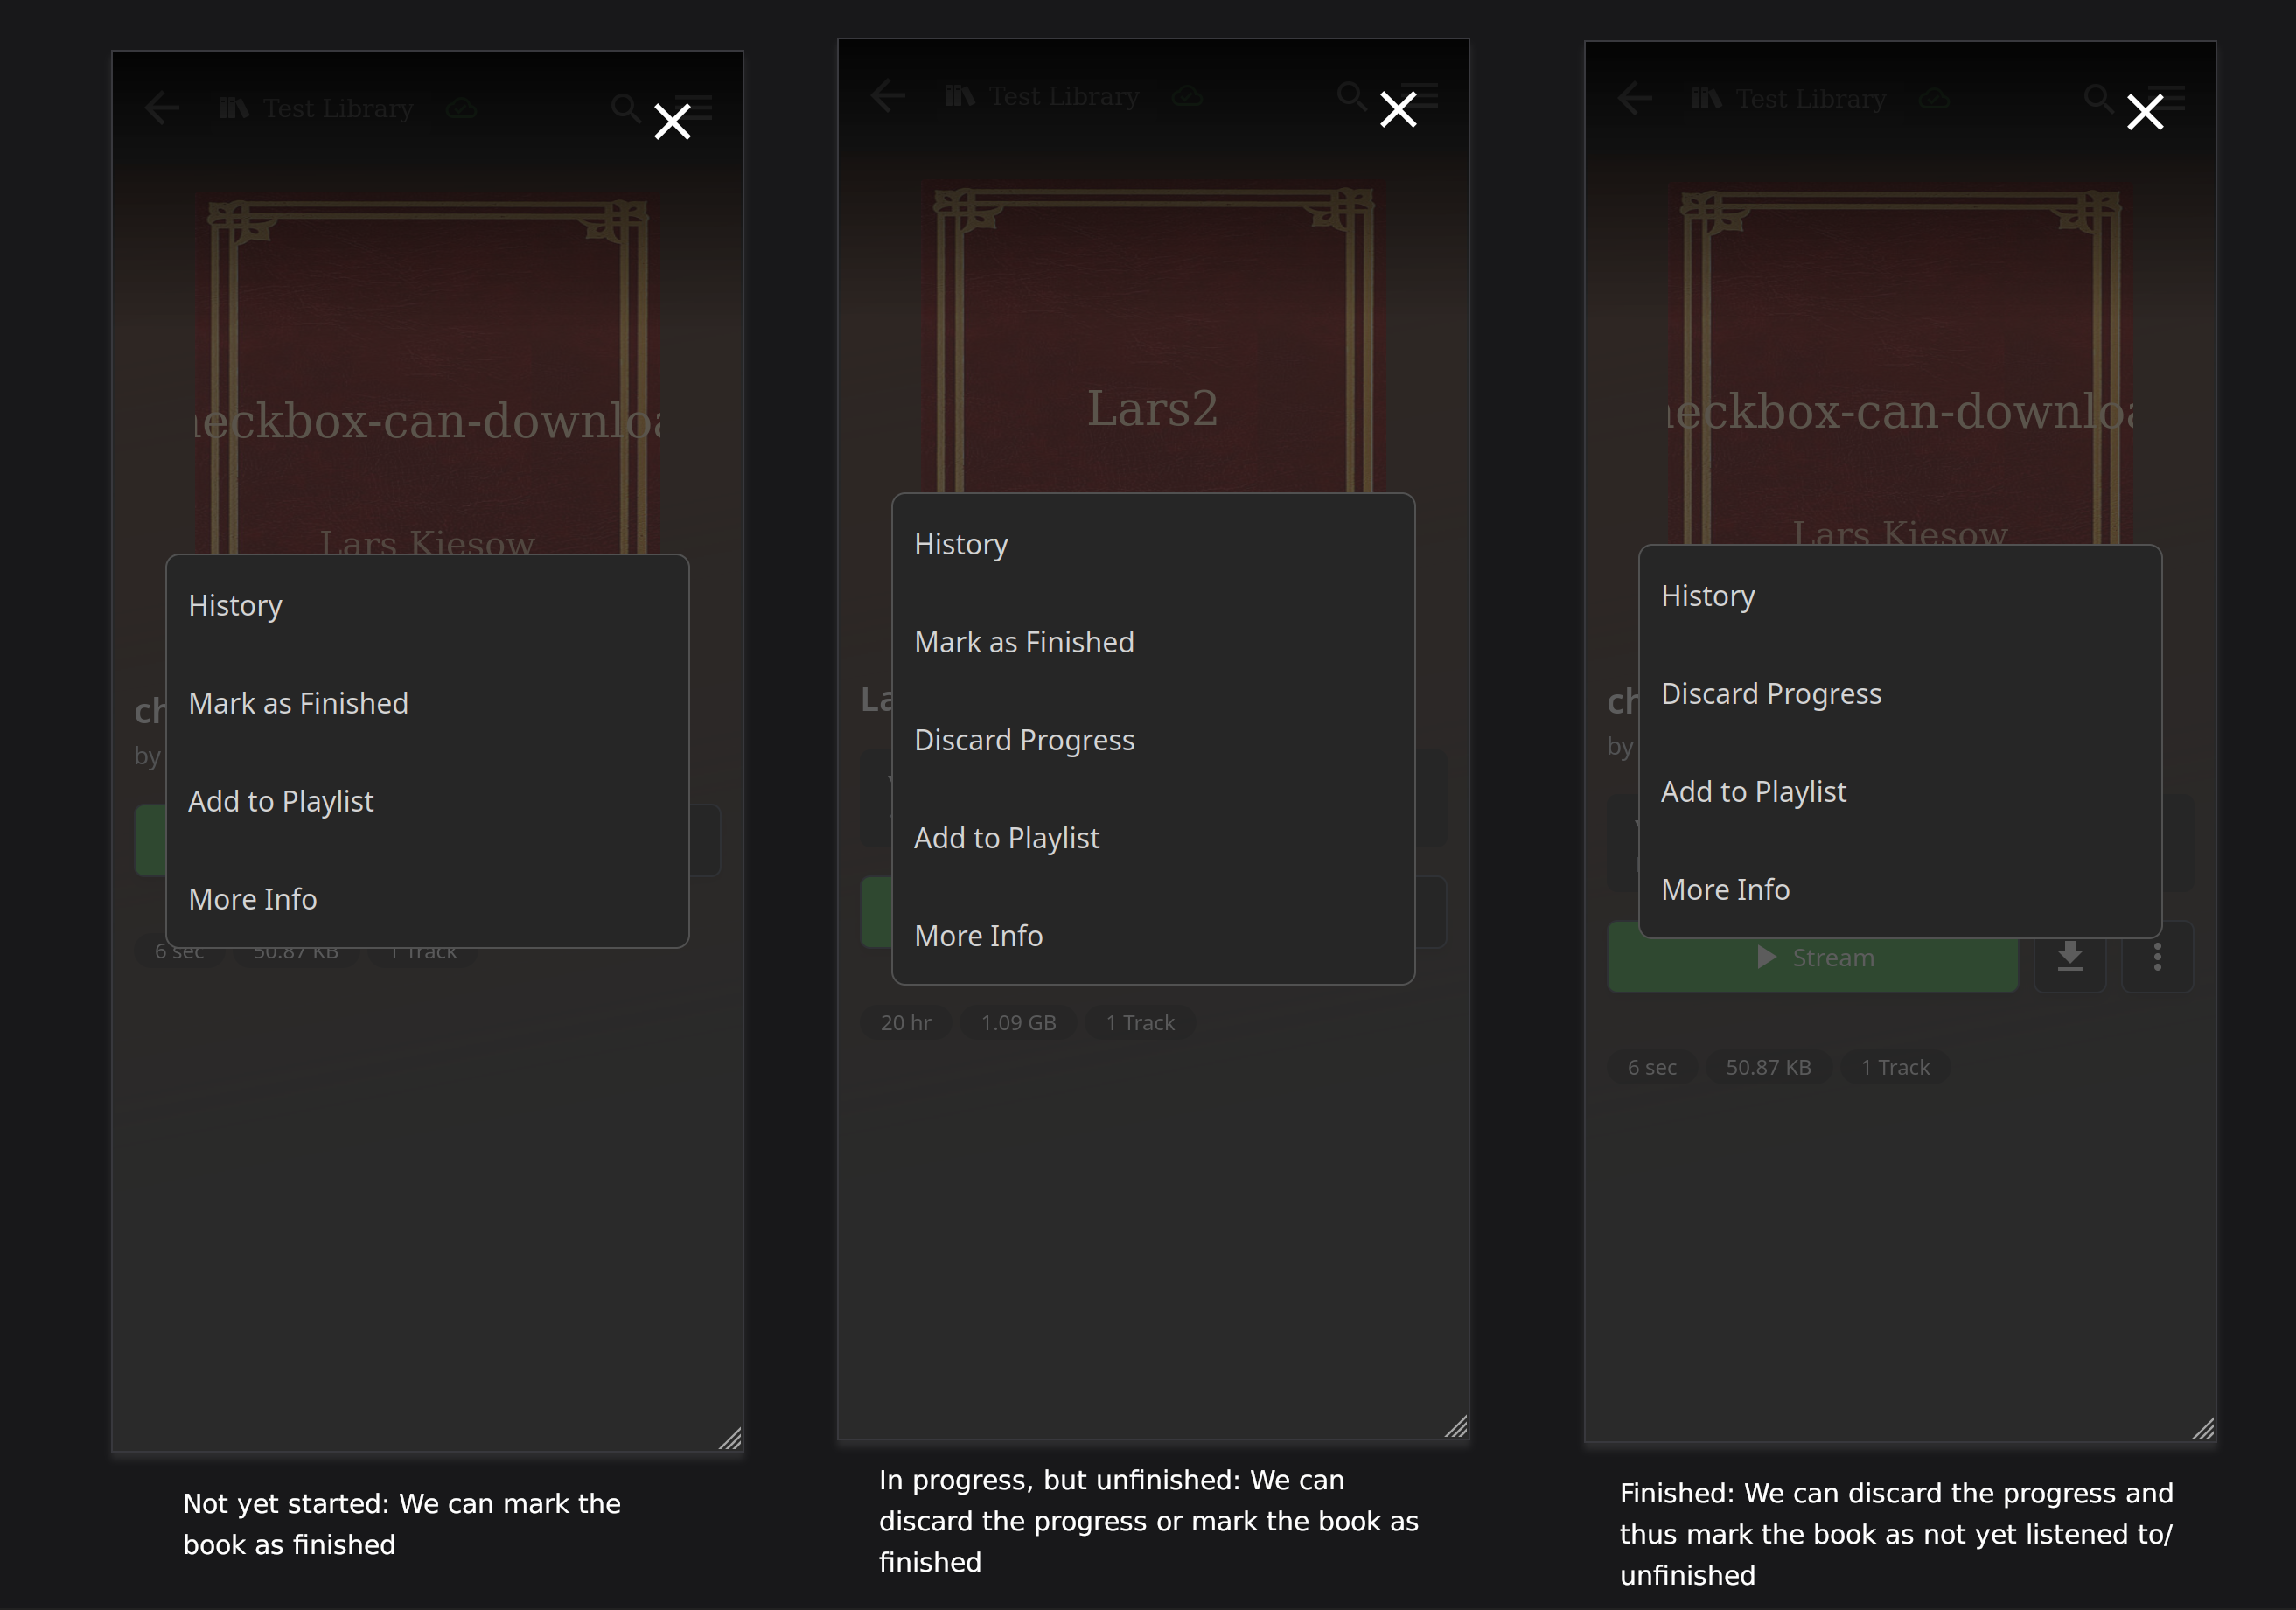Click the download icon in right screenshot

[x=2070, y=957]
